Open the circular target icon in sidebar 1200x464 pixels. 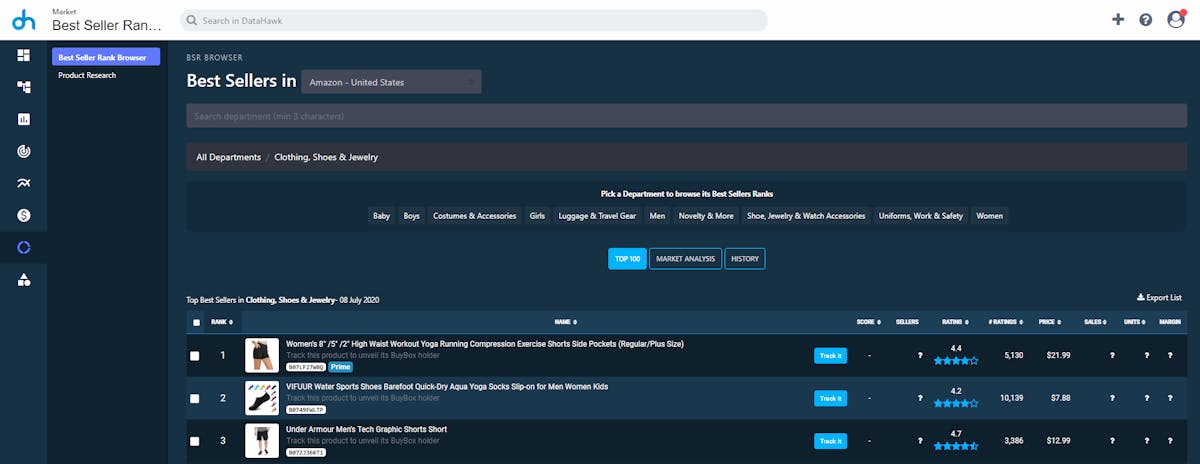point(24,151)
